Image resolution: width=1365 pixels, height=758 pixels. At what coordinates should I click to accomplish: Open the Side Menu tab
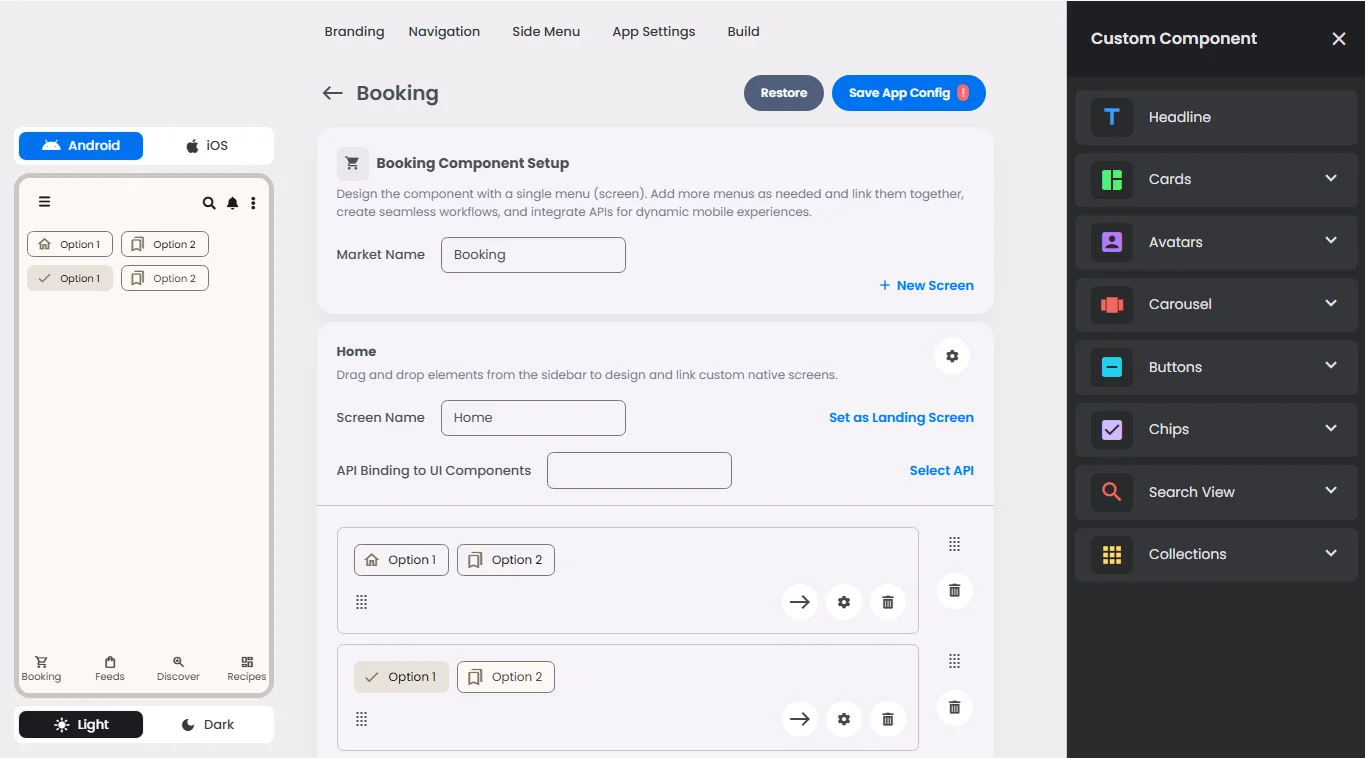click(546, 32)
